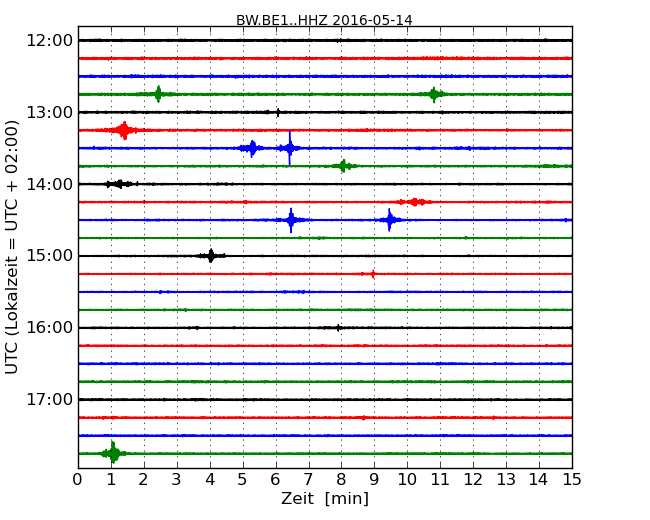Viewport: 650px width, 520px height.
Task: Pick the blue event just after minute 5
Action: point(252,148)
